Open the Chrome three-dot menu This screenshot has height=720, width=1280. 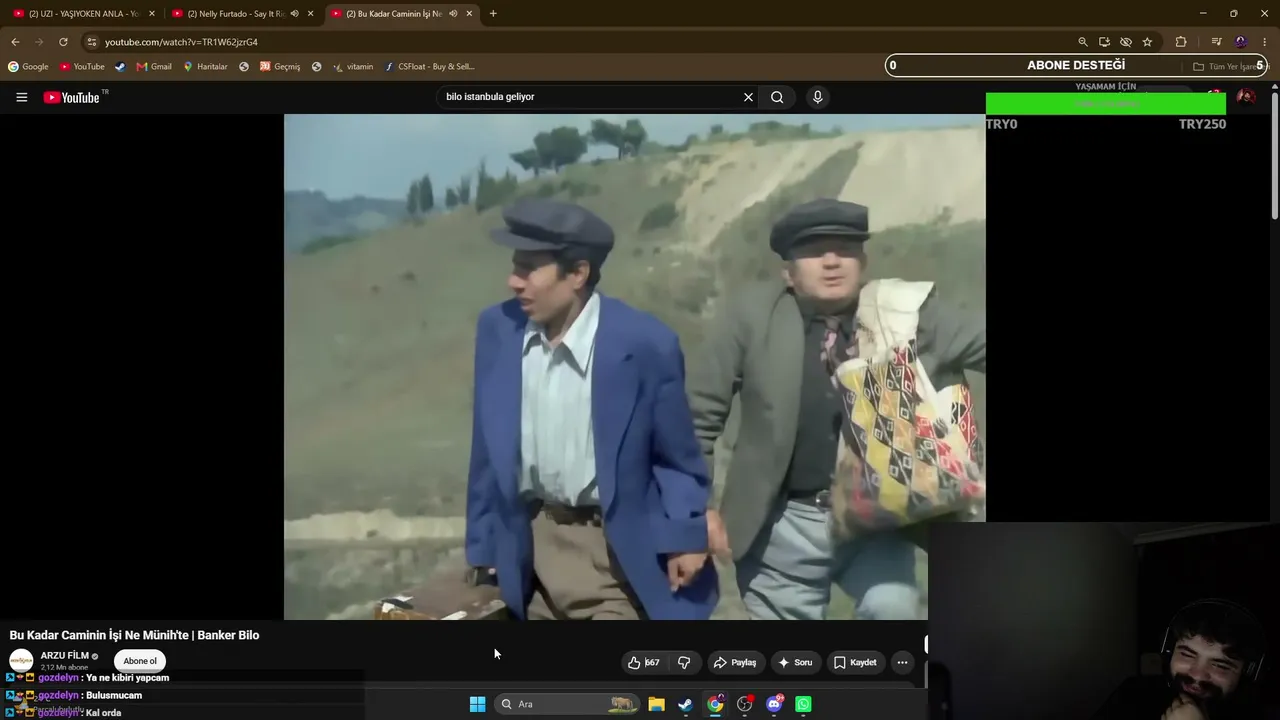pos(1265,42)
